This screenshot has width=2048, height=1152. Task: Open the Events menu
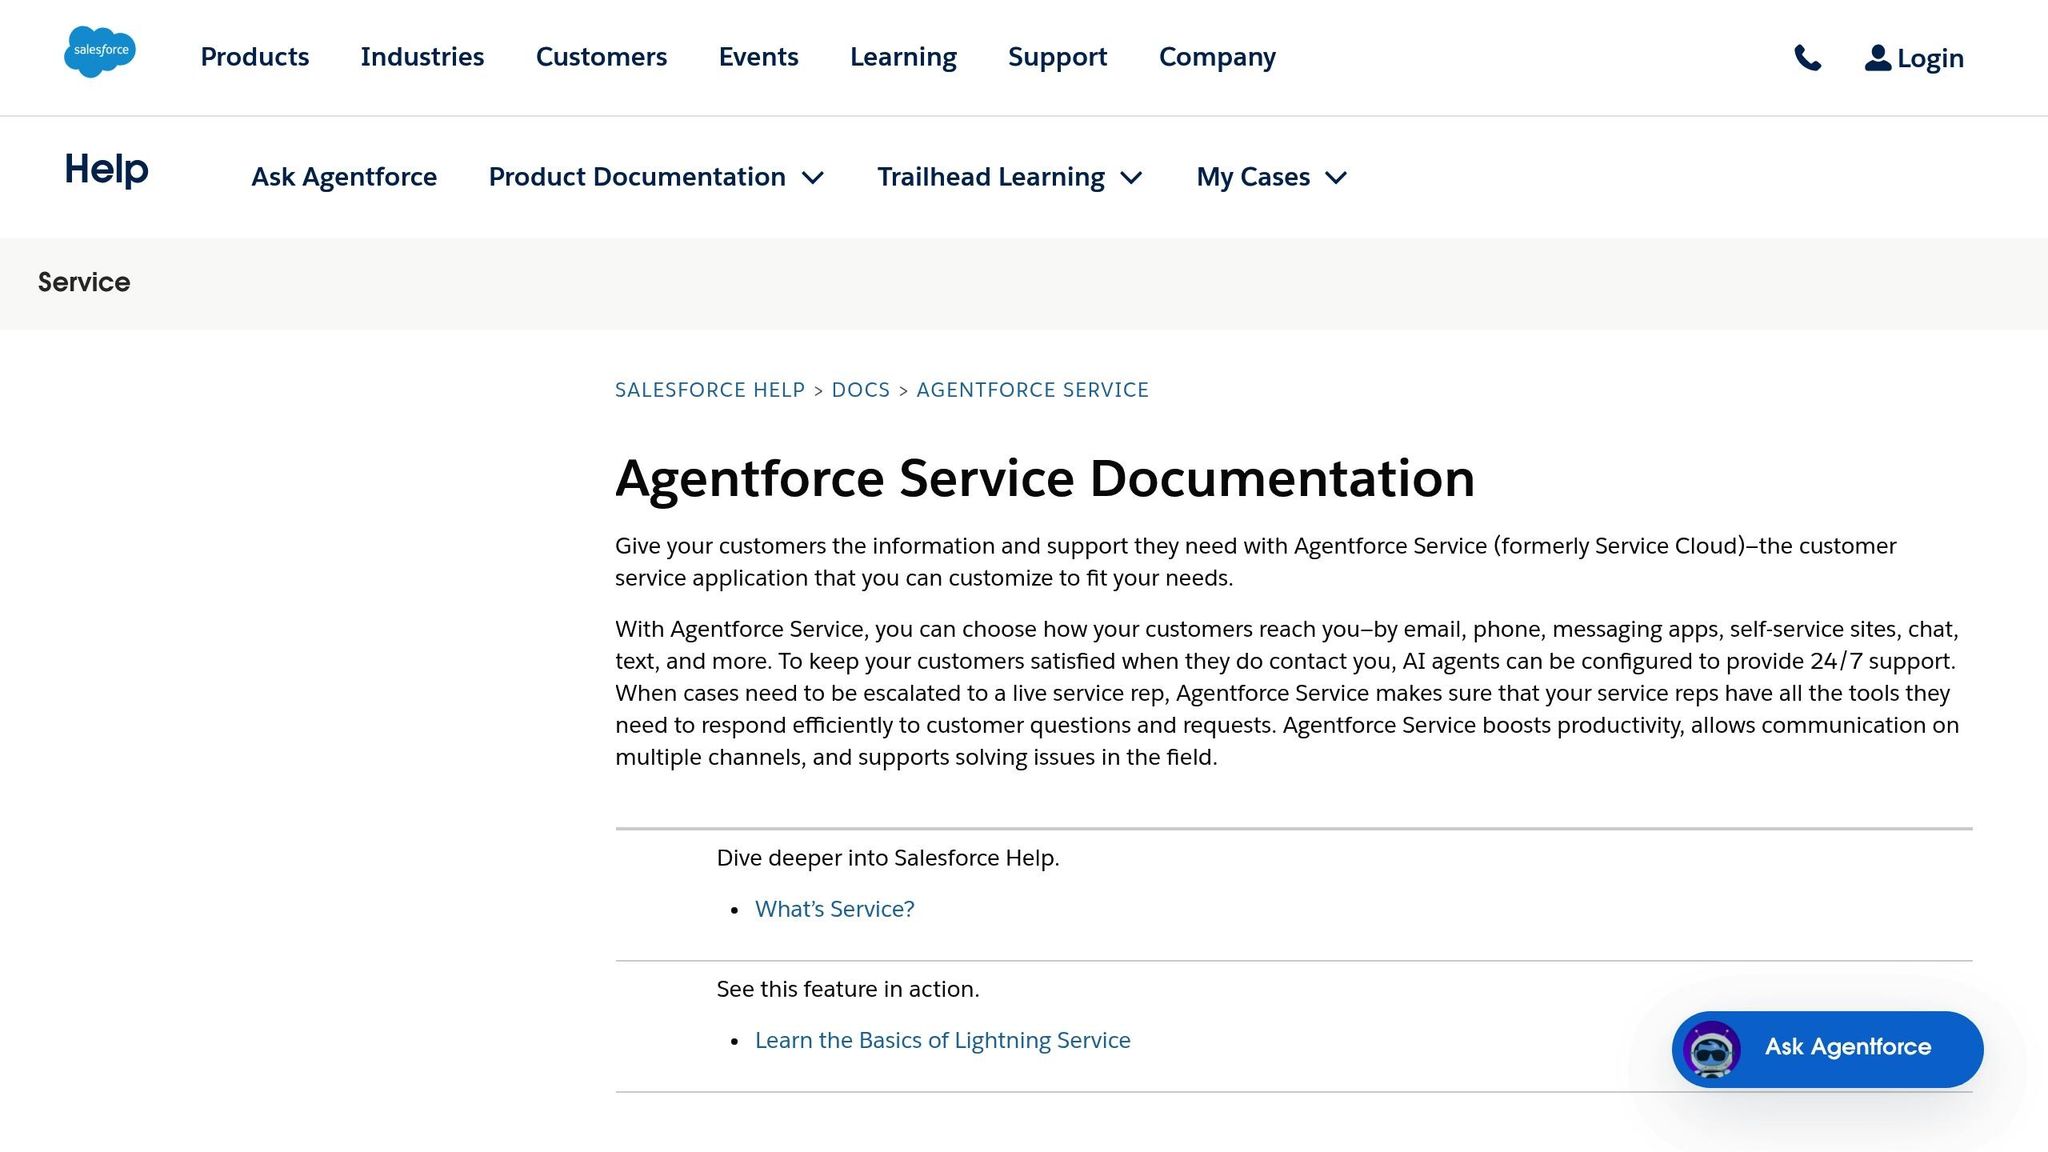(758, 57)
